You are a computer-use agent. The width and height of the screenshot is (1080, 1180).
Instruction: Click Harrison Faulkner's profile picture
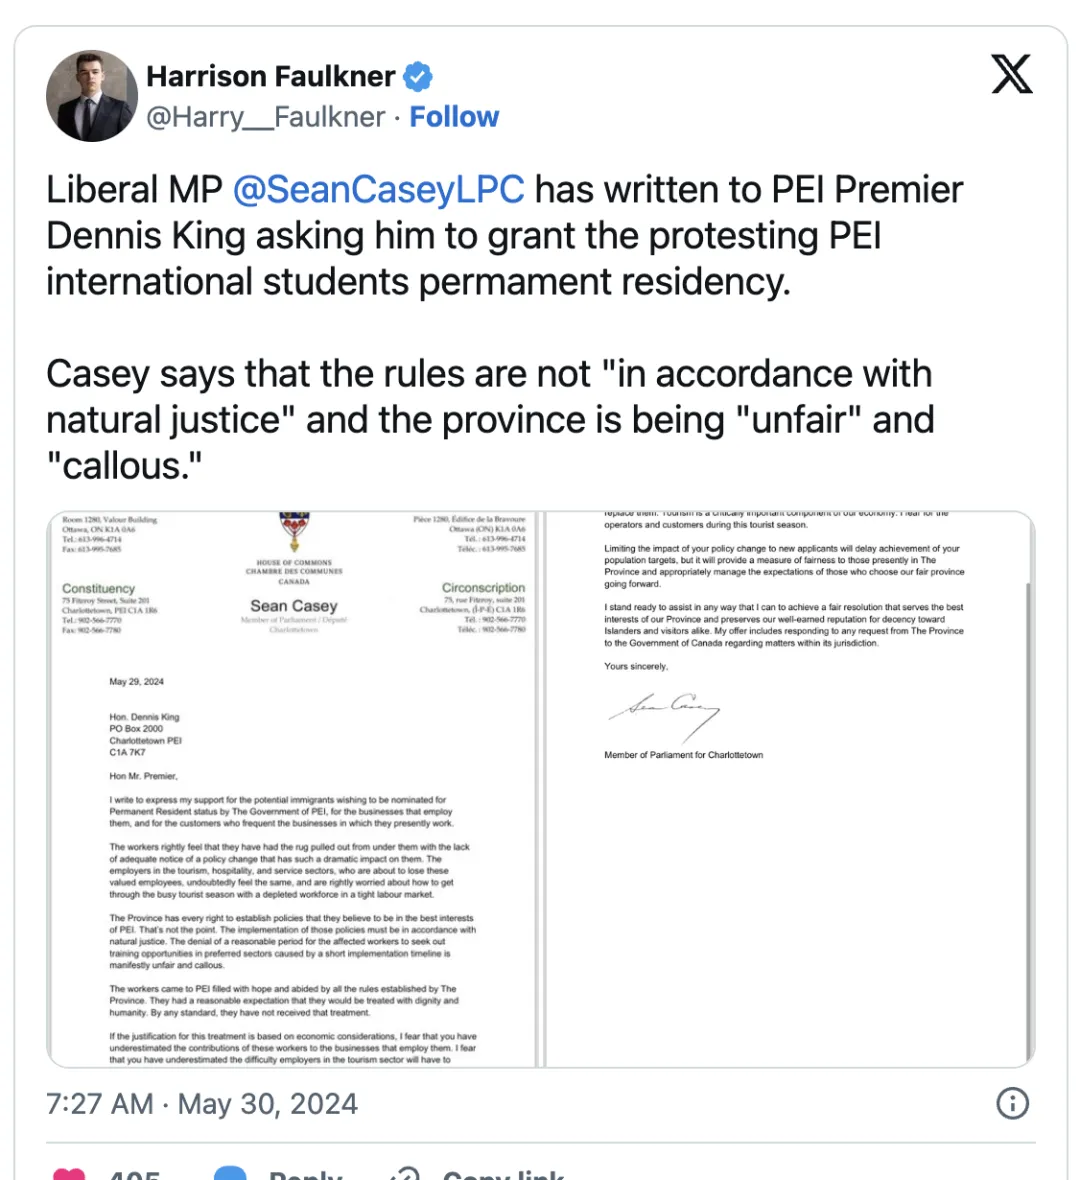[x=92, y=96]
